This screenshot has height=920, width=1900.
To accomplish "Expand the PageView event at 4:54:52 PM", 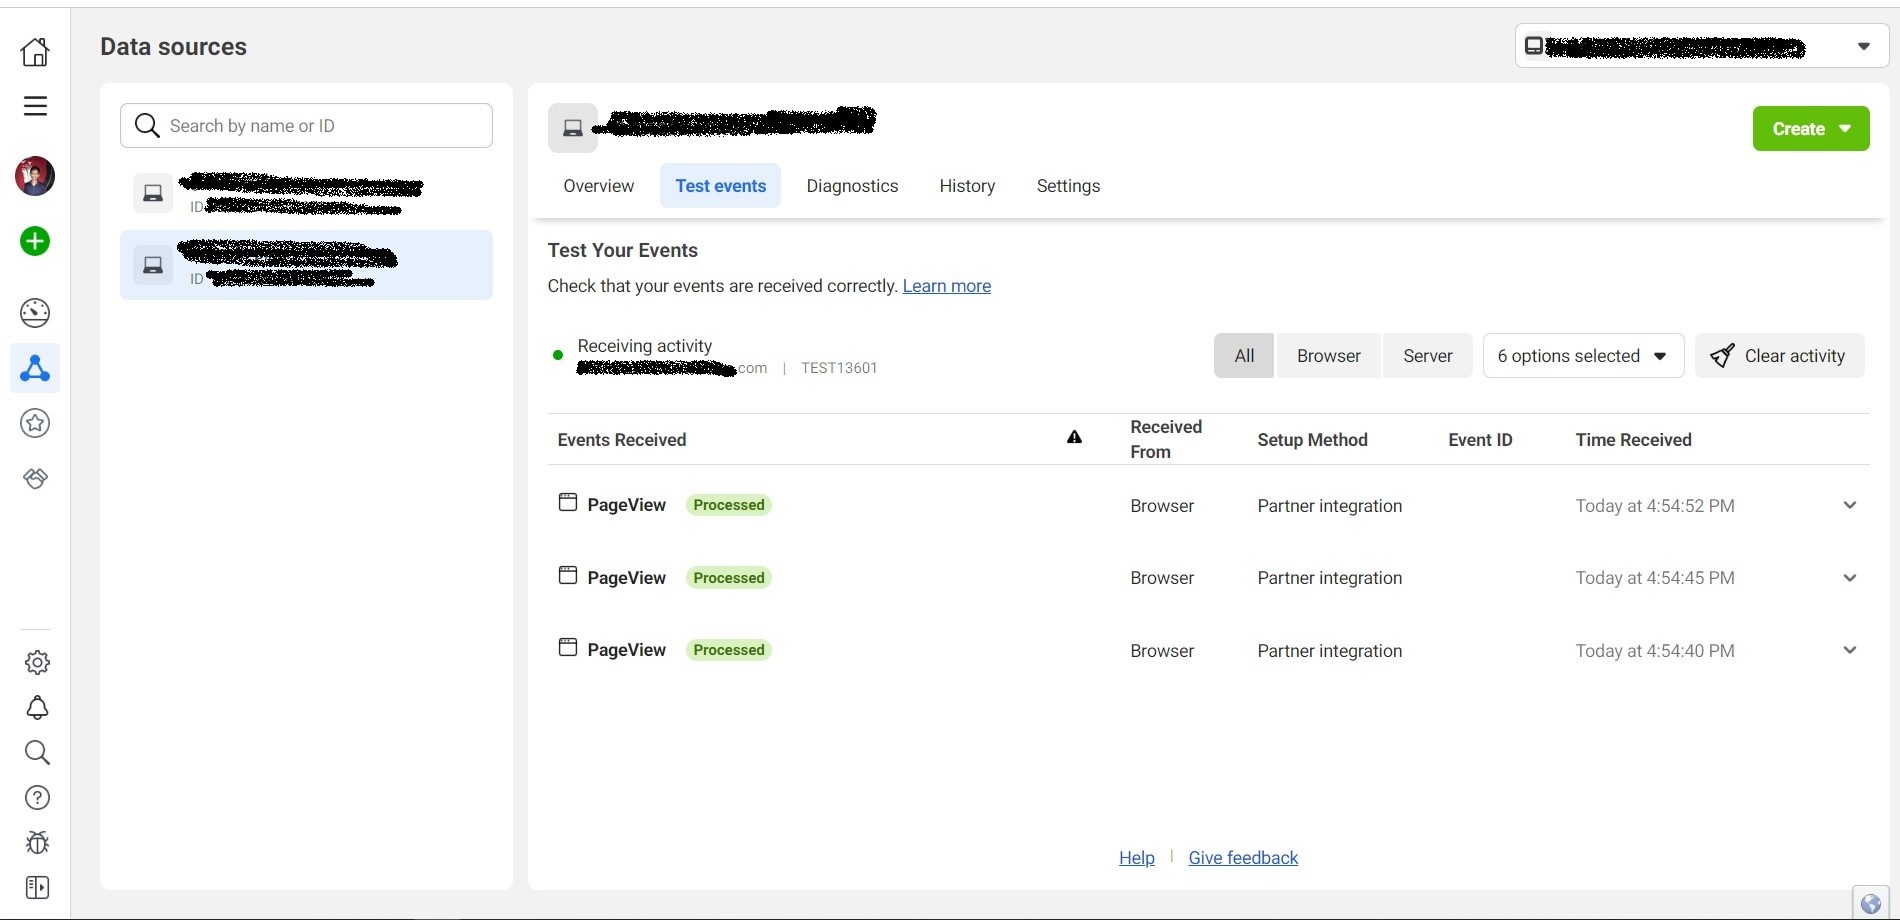I will (x=1849, y=505).
